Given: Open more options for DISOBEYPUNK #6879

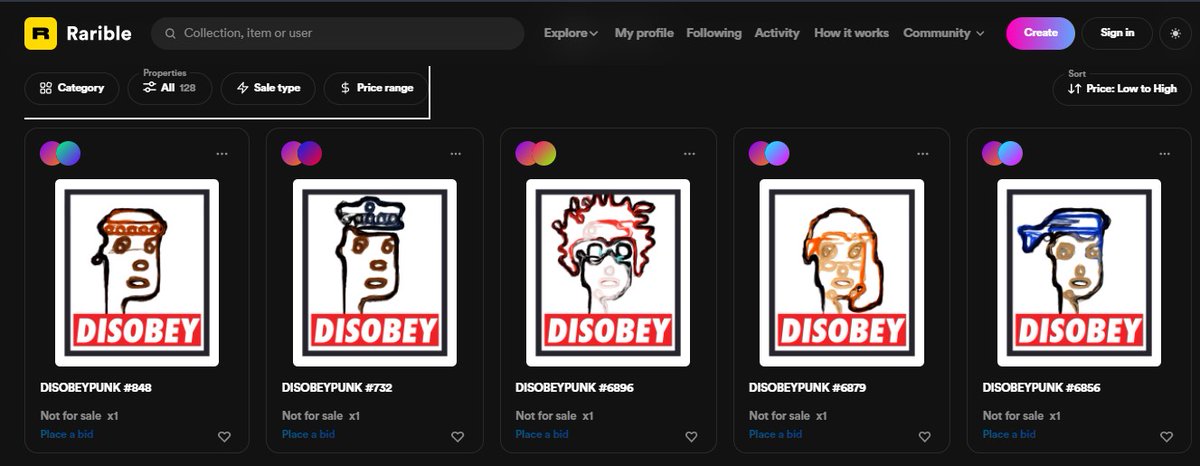Looking at the screenshot, I should [x=924, y=153].
